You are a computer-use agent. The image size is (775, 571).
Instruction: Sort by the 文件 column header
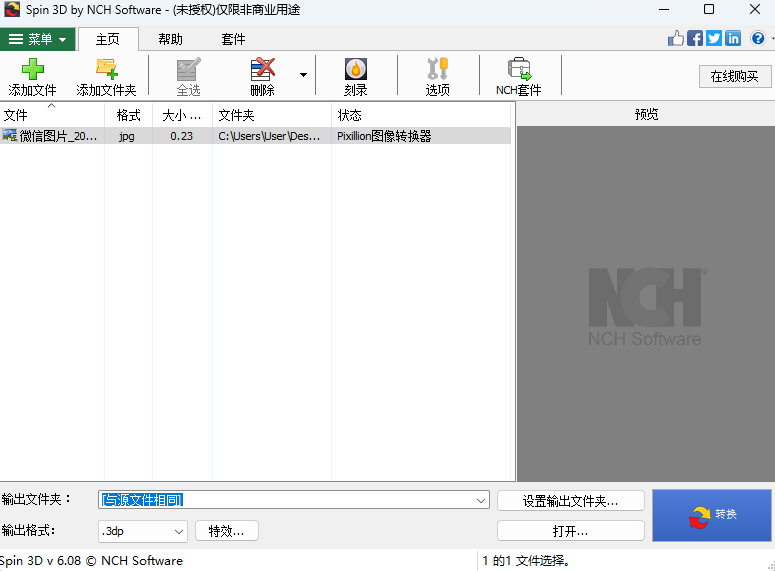[52, 115]
